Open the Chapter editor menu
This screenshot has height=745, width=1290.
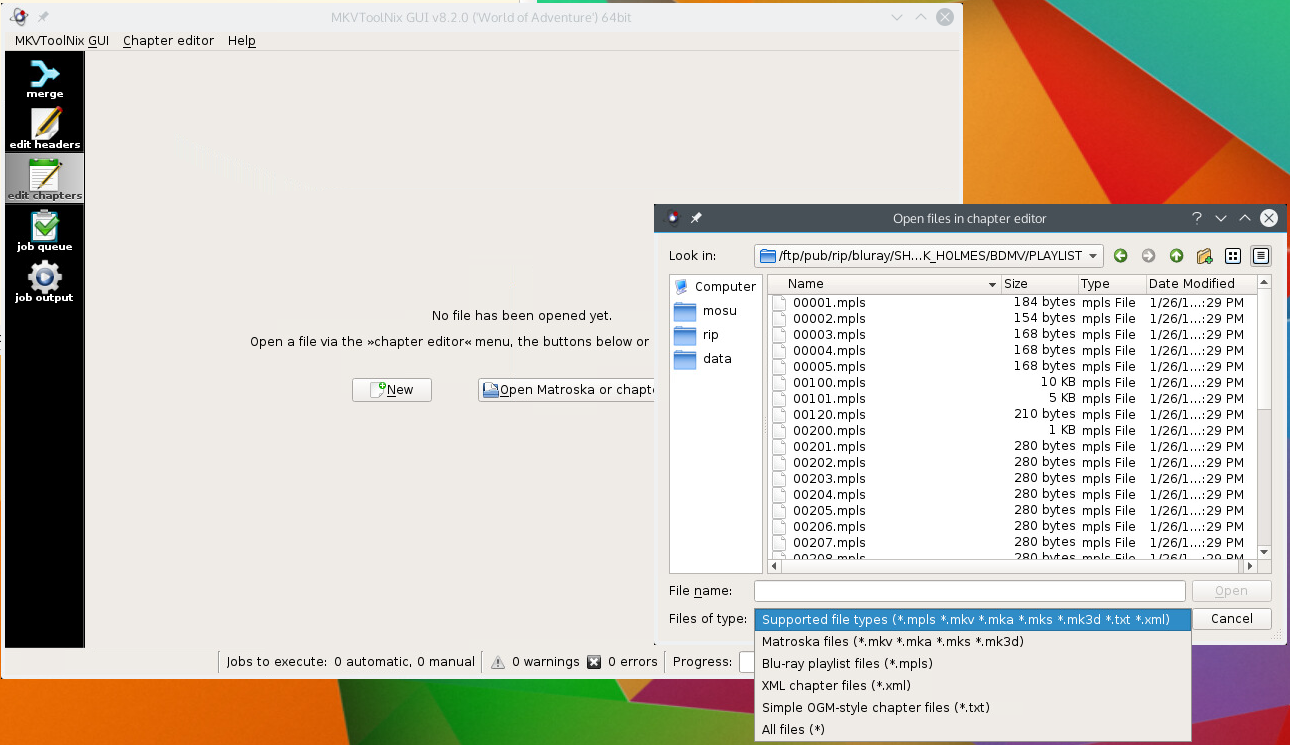tap(168, 41)
